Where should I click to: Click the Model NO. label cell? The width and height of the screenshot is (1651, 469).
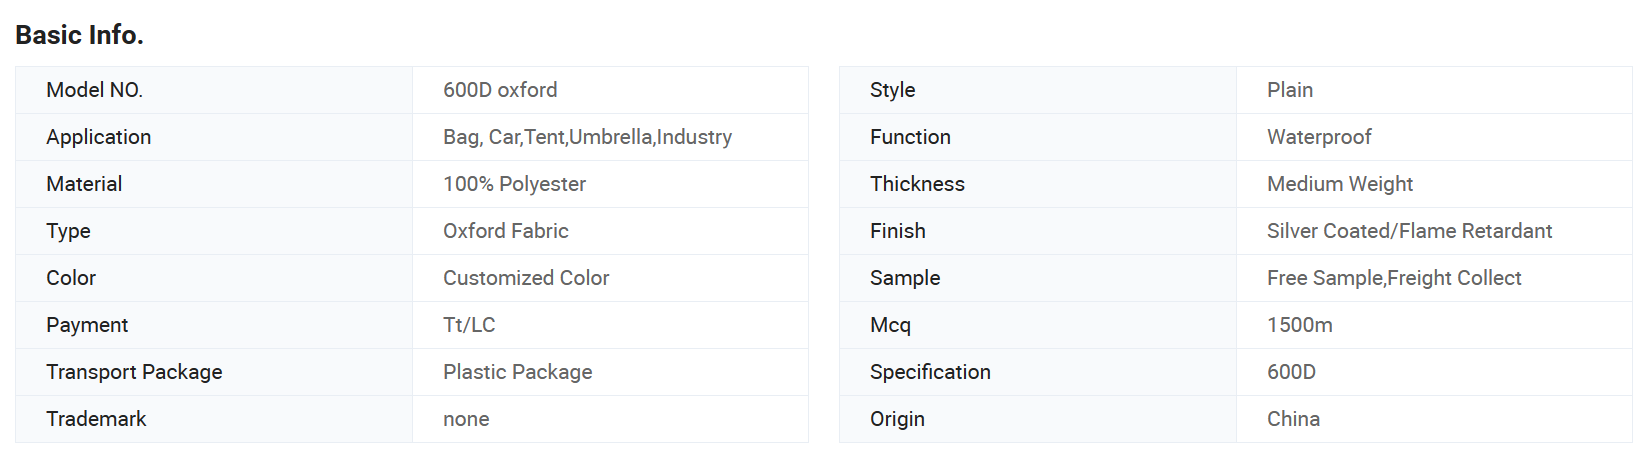214,90
